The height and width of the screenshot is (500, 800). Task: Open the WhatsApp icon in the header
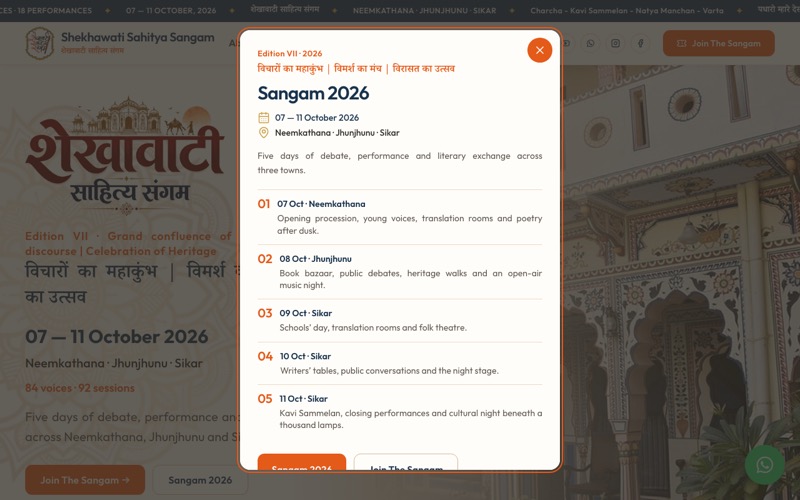click(x=590, y=43)
